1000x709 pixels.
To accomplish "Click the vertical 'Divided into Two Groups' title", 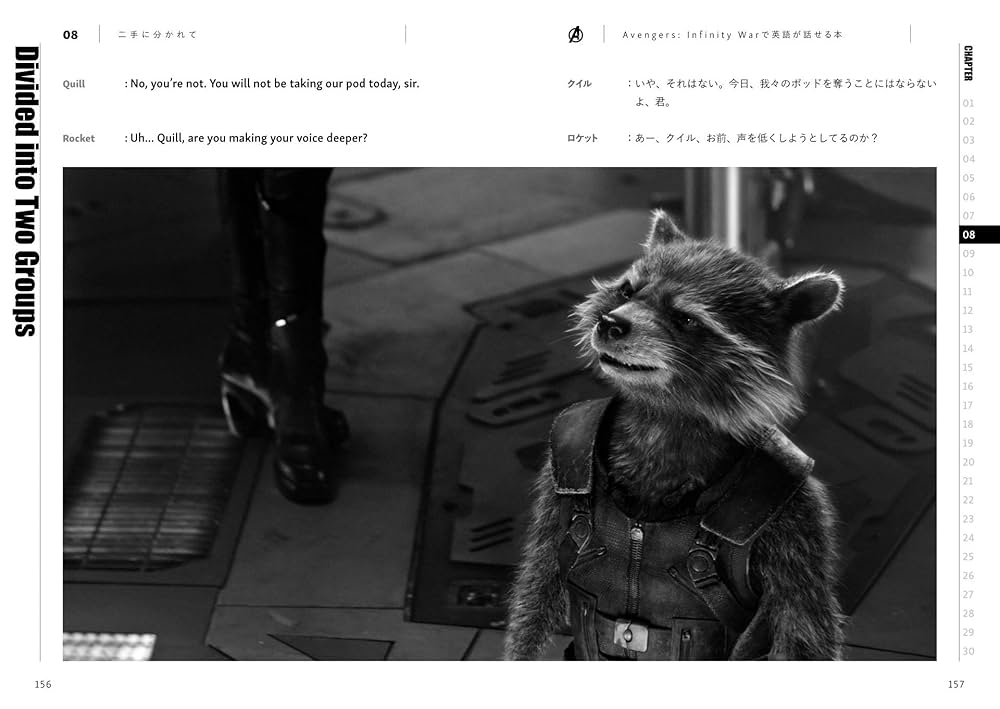I will click(x=26, y=191).
